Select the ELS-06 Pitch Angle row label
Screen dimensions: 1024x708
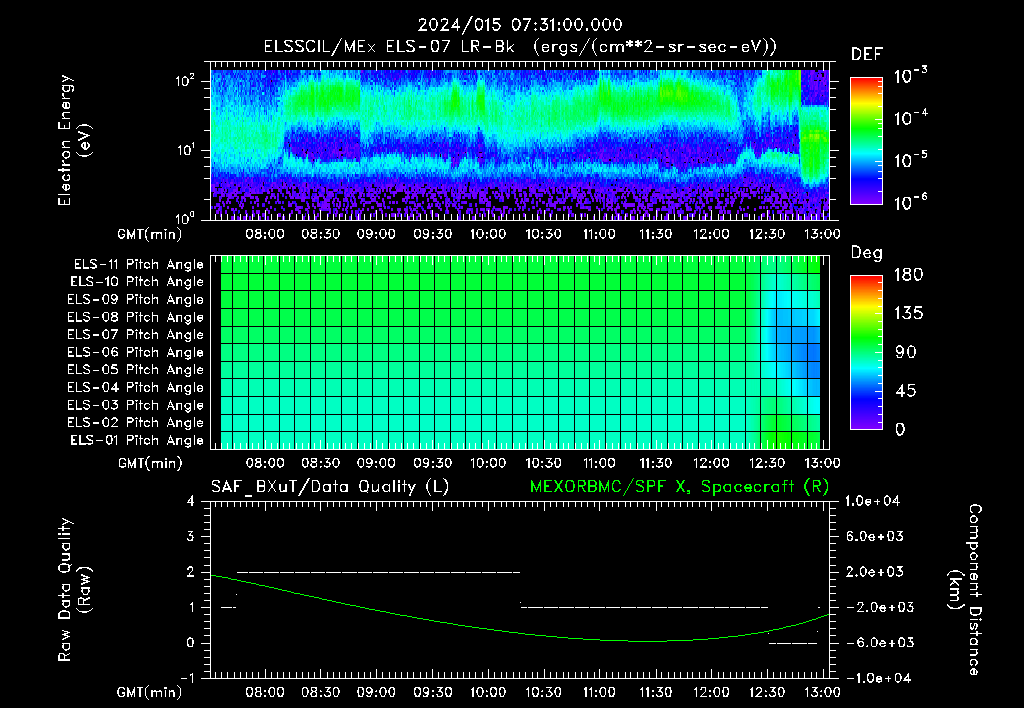point(135,352)
